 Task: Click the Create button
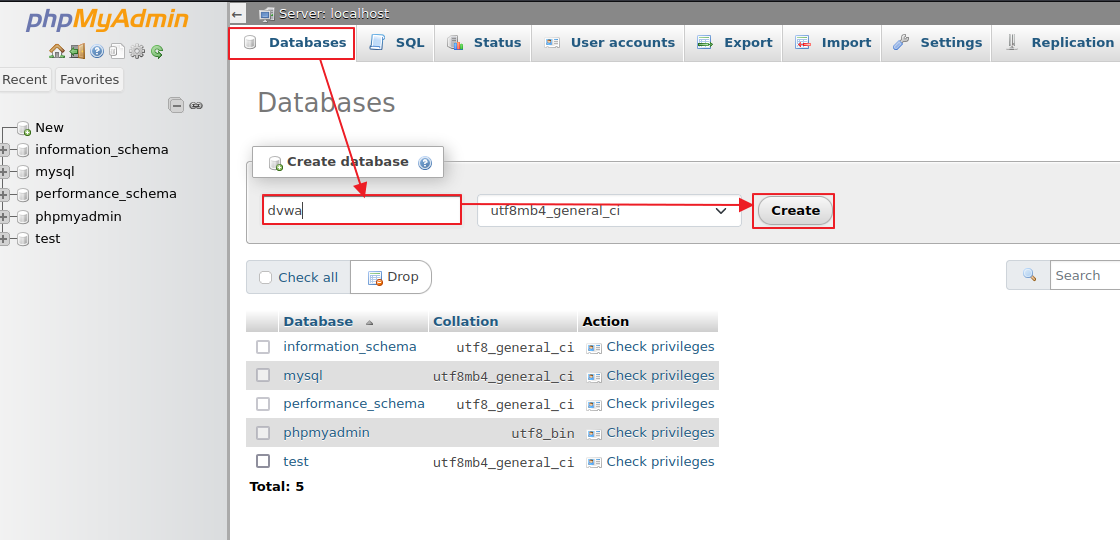(x=795, y=211)
